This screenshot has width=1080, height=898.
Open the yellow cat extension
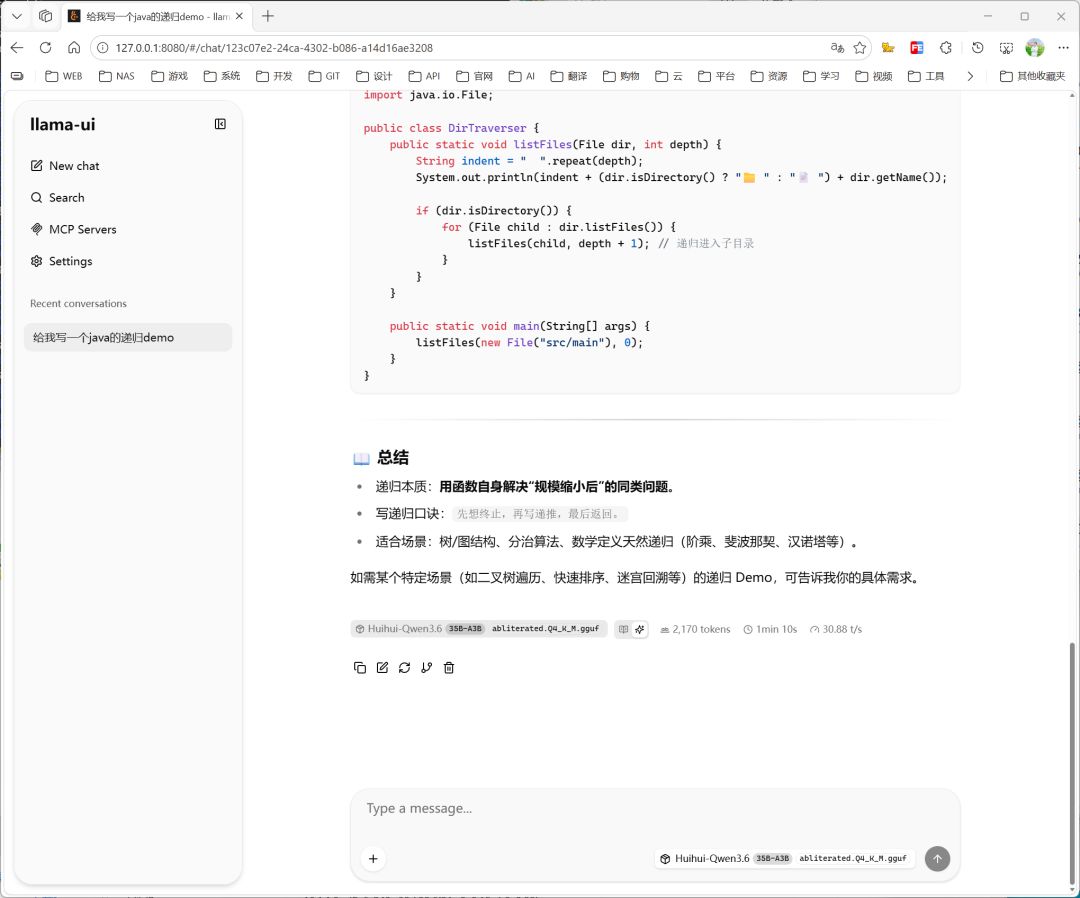889,48
